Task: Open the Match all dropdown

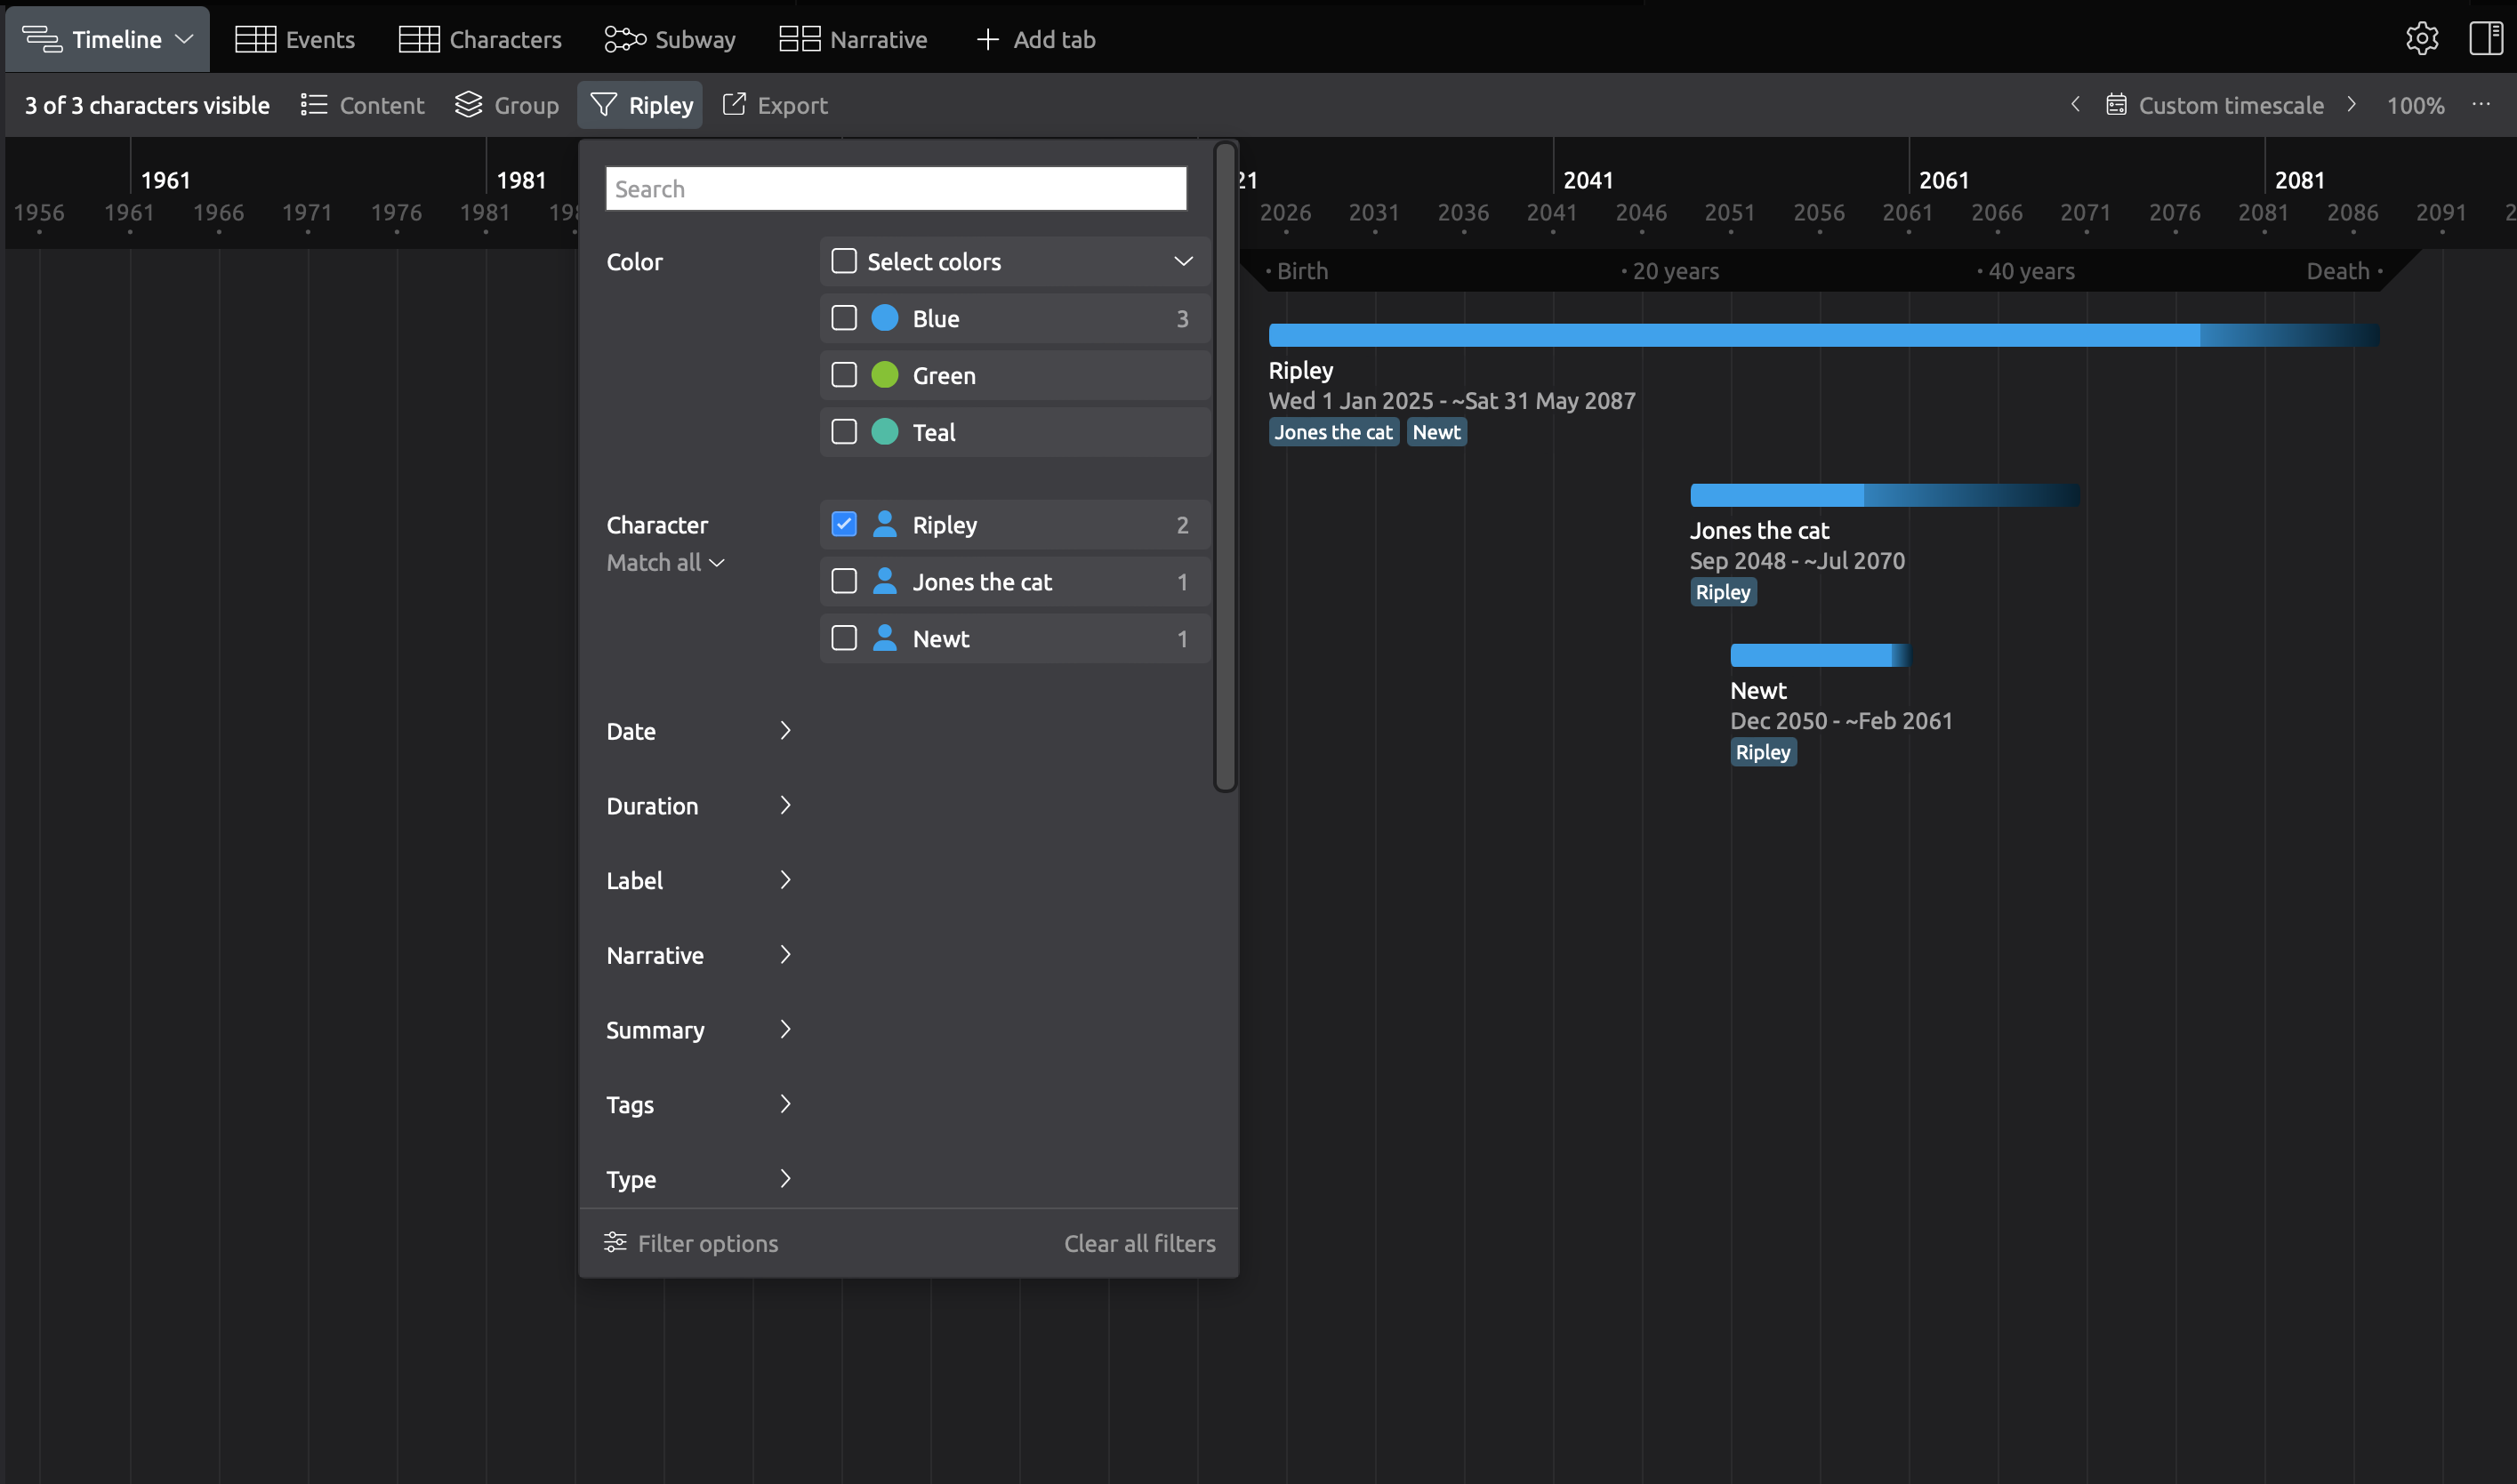Action: 665,562
